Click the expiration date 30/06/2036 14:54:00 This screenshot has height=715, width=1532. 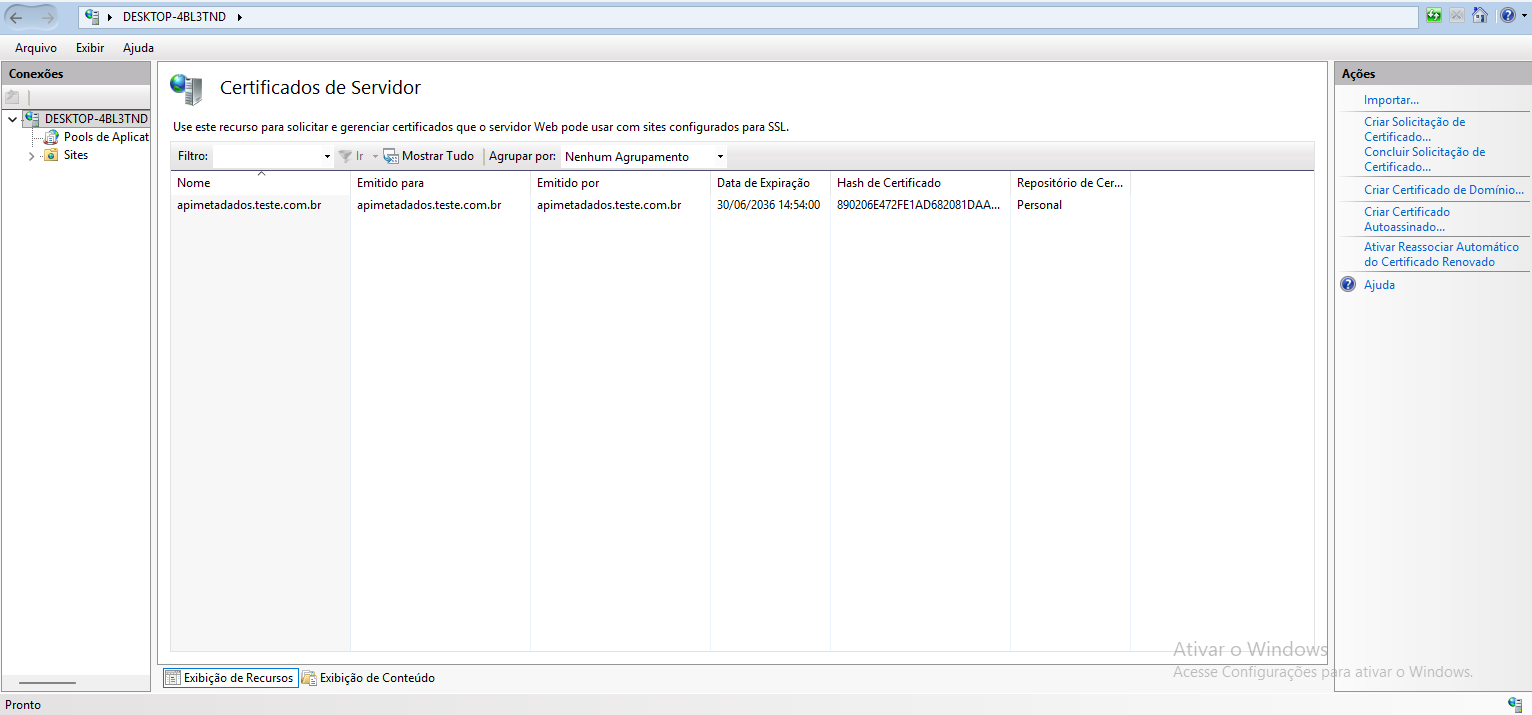click(x=768, y=205)
